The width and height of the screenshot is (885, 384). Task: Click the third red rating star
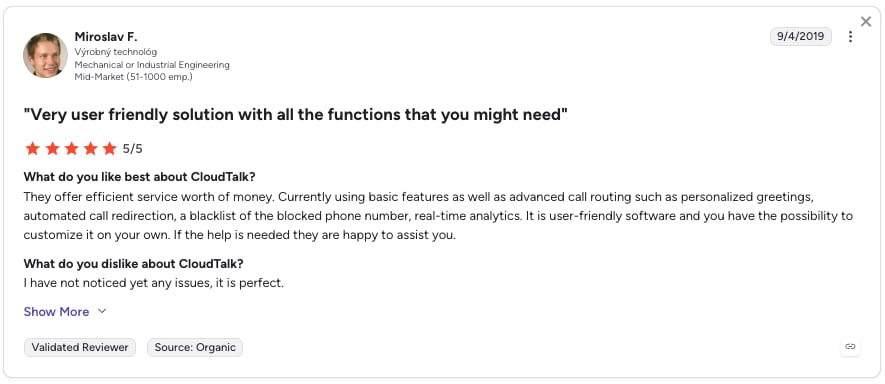tap(71, 149)
